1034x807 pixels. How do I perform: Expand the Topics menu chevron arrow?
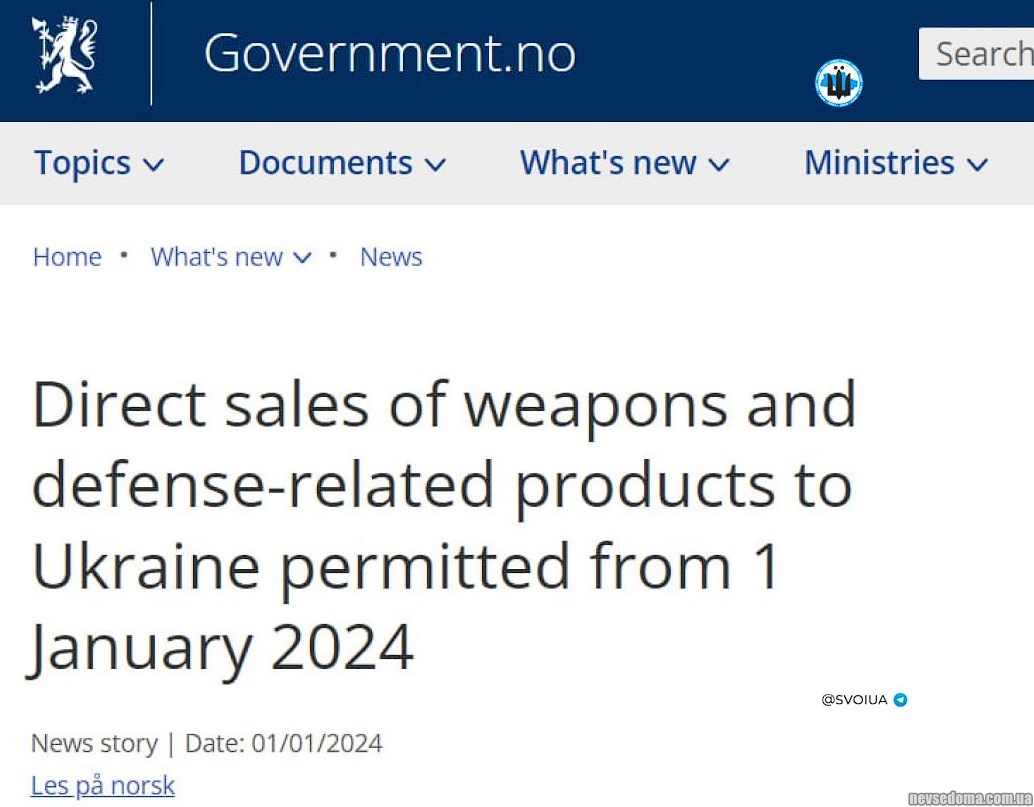[x=154, y=165]
